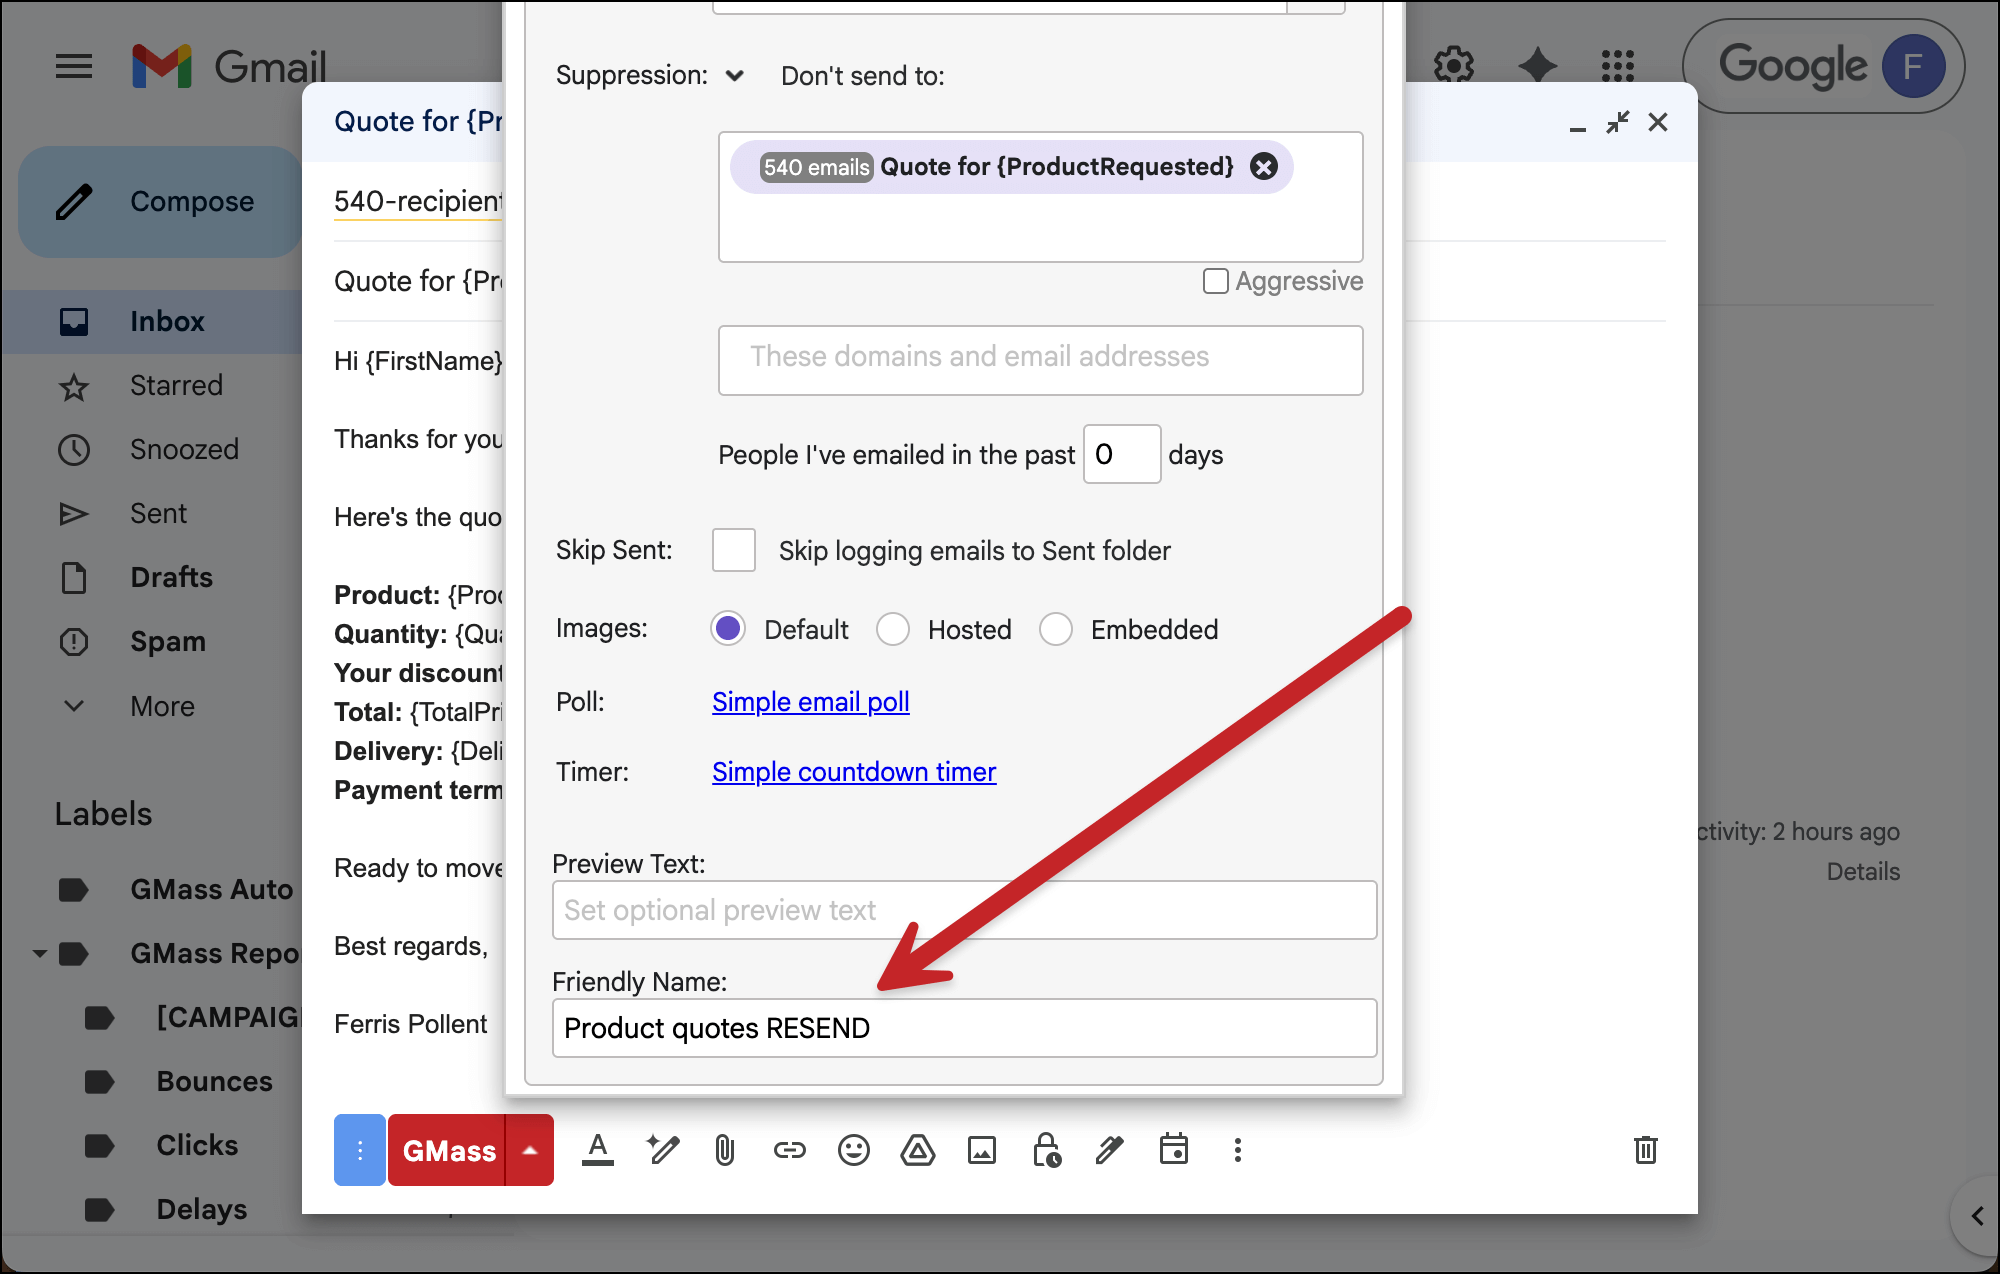Select the Embedded images radio button
Viewport: 2000px width, 1274px height.
point(1055,629)
